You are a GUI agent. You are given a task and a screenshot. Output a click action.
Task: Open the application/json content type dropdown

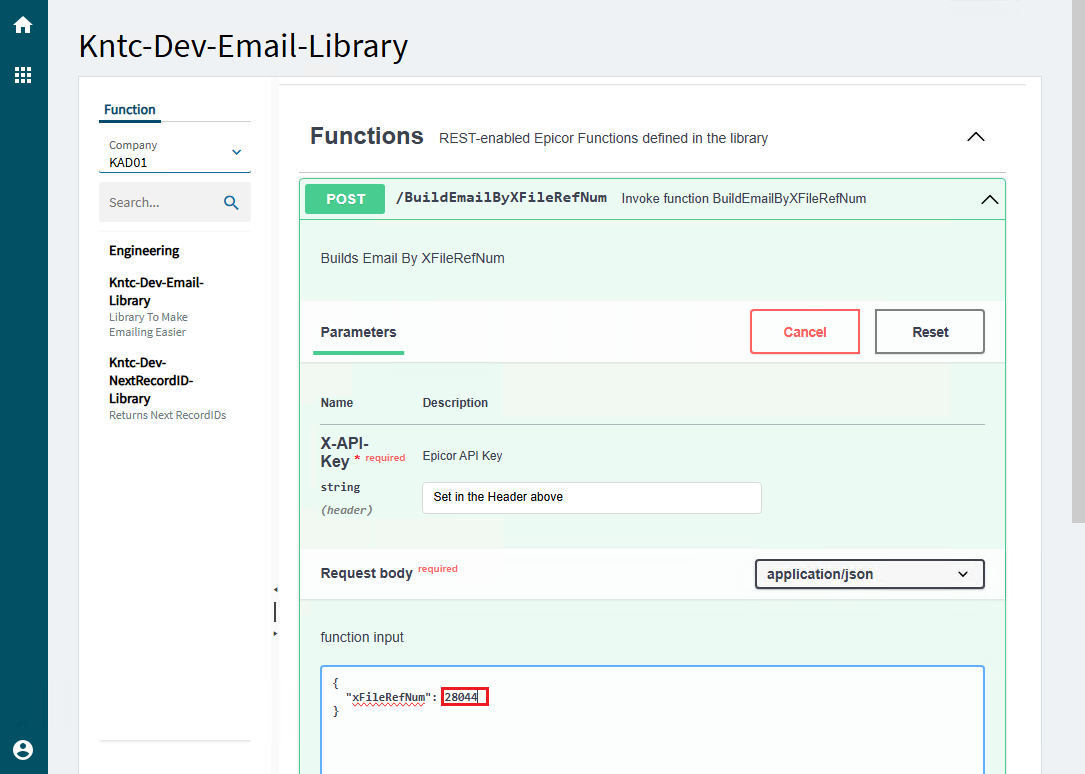[x=868, y=574]
